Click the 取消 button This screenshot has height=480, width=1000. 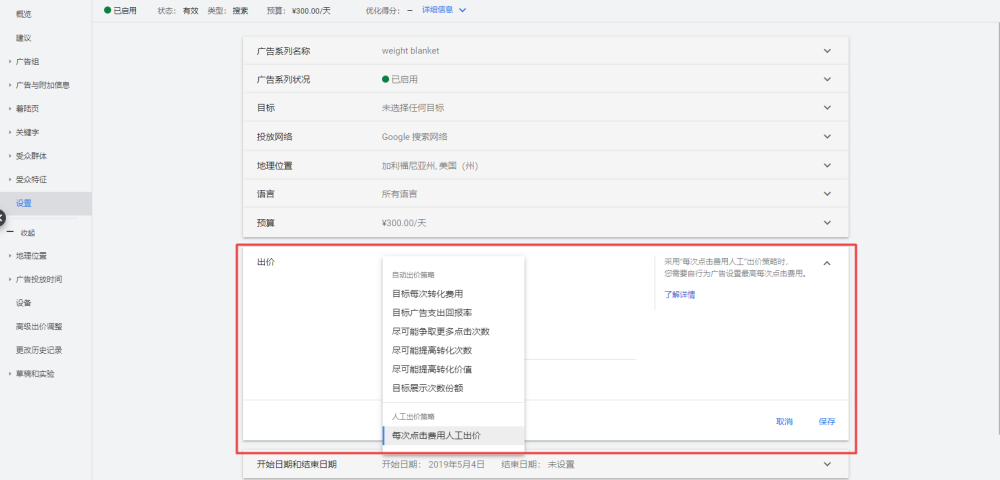[x=784, y=422]
